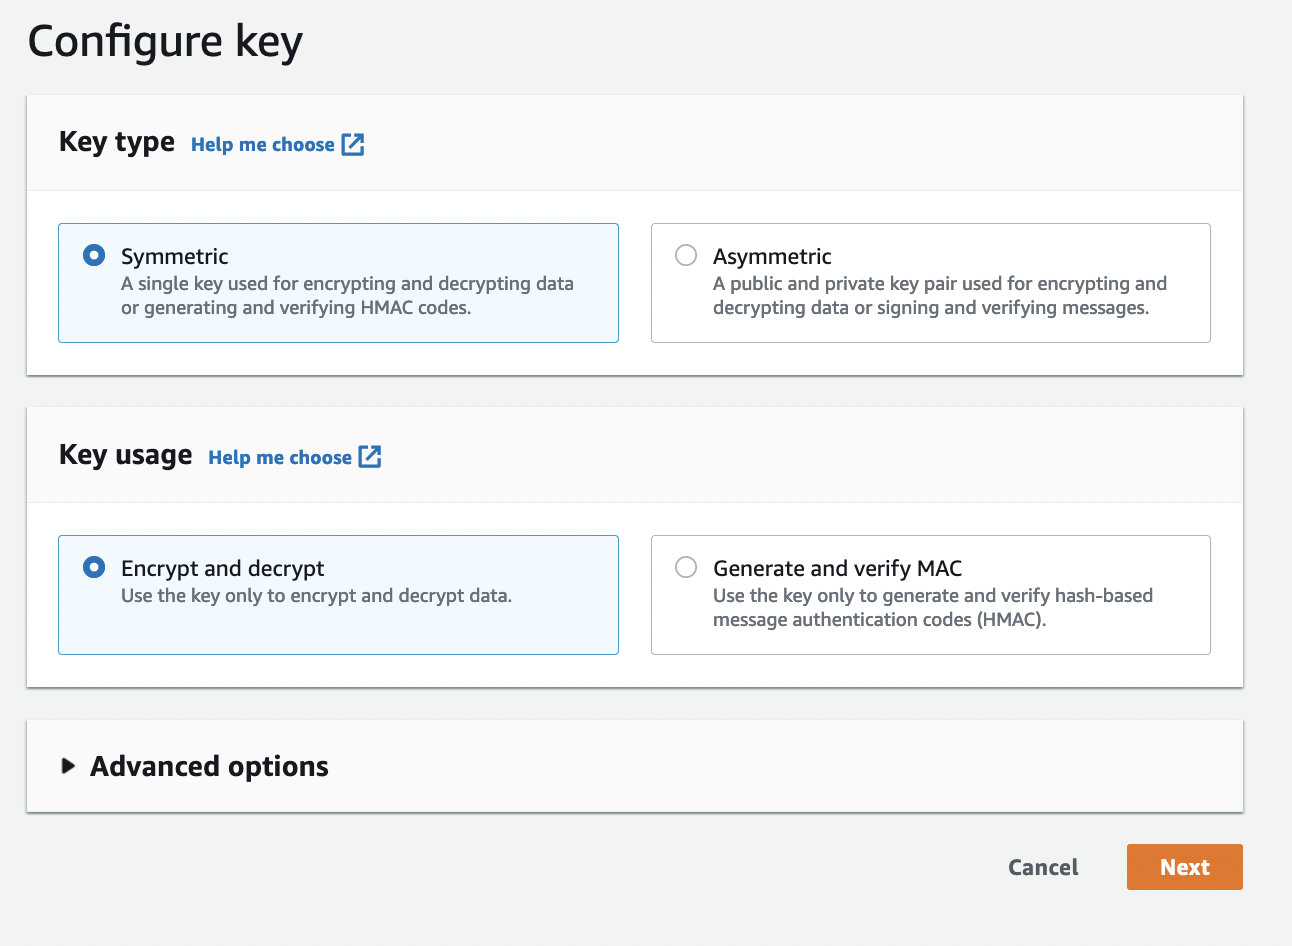Select the Symmetric radio button

(x=94, y=255)
